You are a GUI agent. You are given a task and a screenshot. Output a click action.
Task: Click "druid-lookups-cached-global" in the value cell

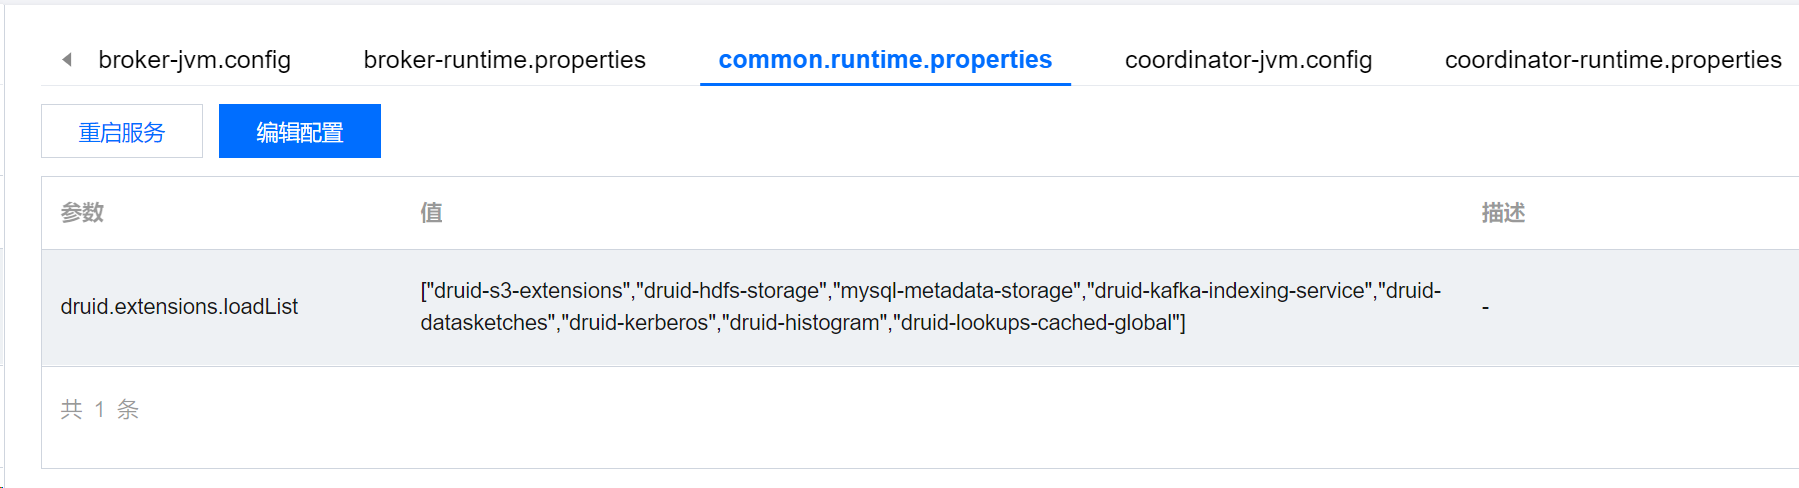click(x=1039, y=323)
